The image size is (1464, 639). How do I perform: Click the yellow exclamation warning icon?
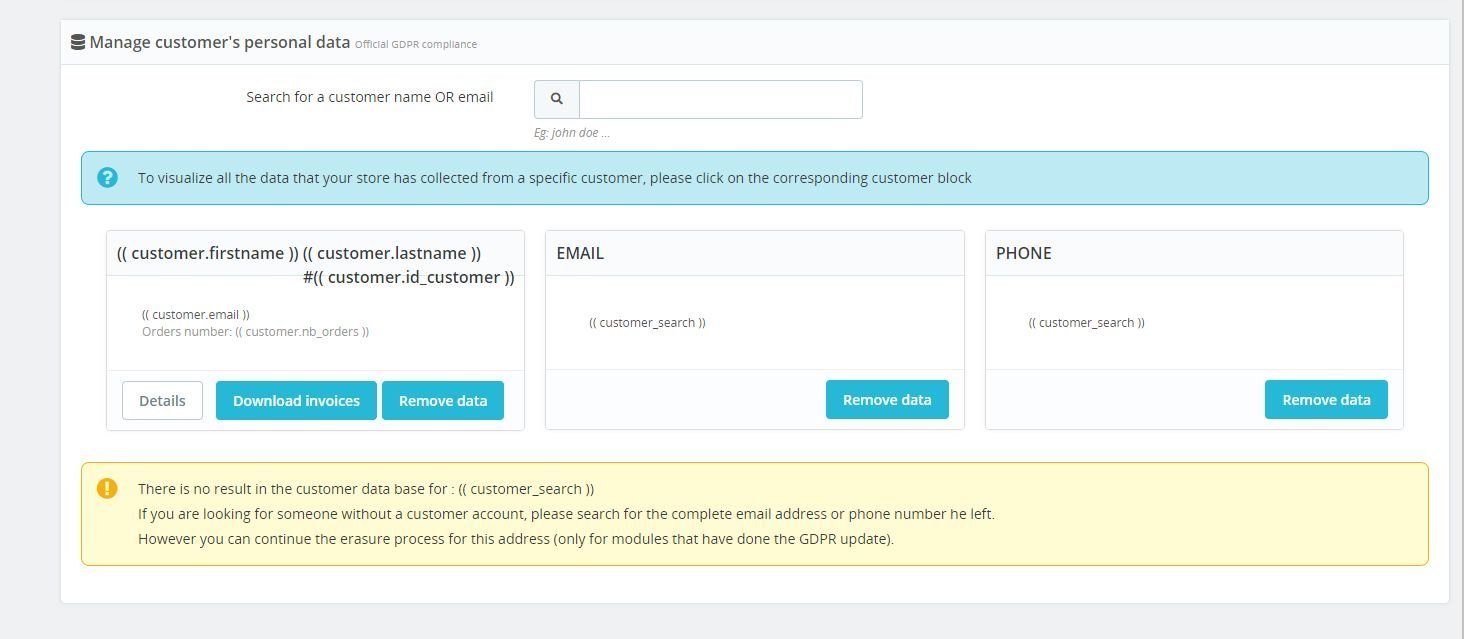(x=107, y=489)
